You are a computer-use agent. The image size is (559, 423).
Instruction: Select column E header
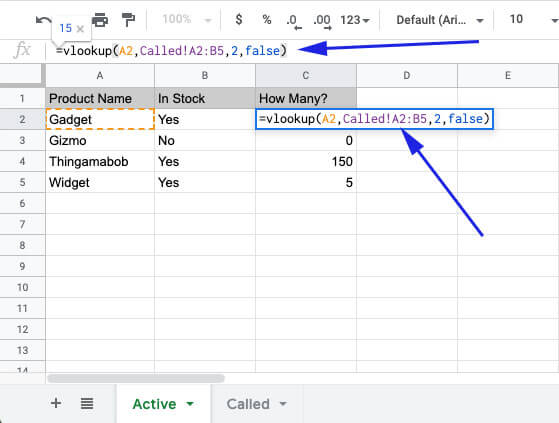tap(508, 76)
